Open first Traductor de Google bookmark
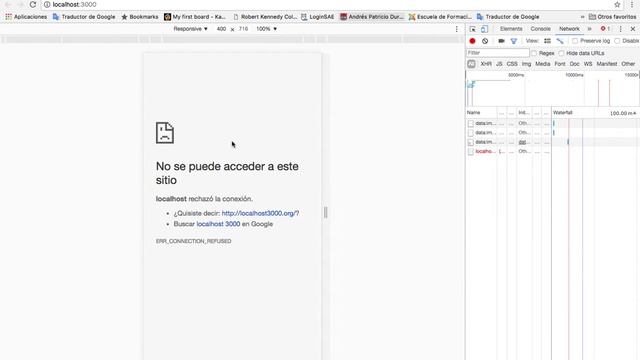Image resolution: width=640 pixels, height=360 pixels. click(x=84, y=17)
